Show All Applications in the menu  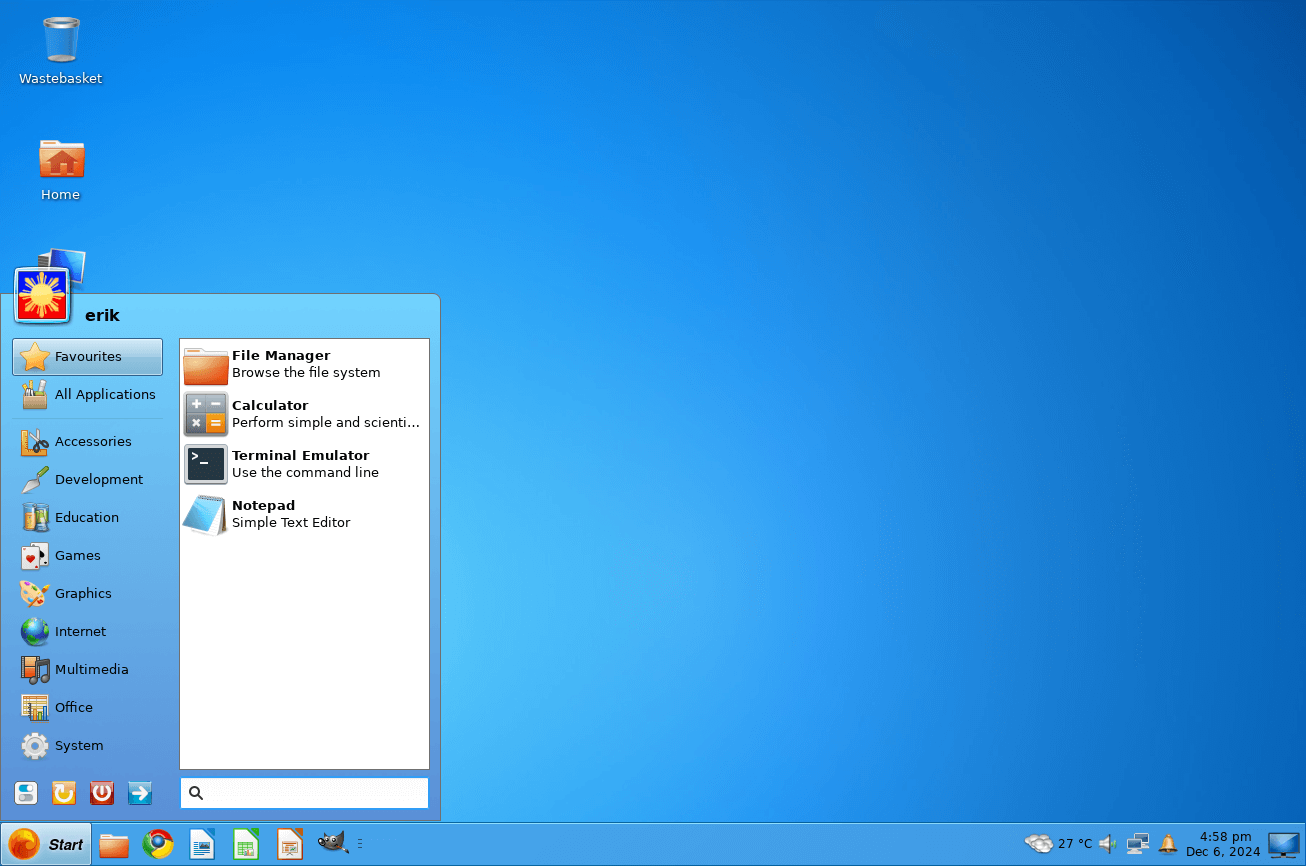[x=88, y=395]
